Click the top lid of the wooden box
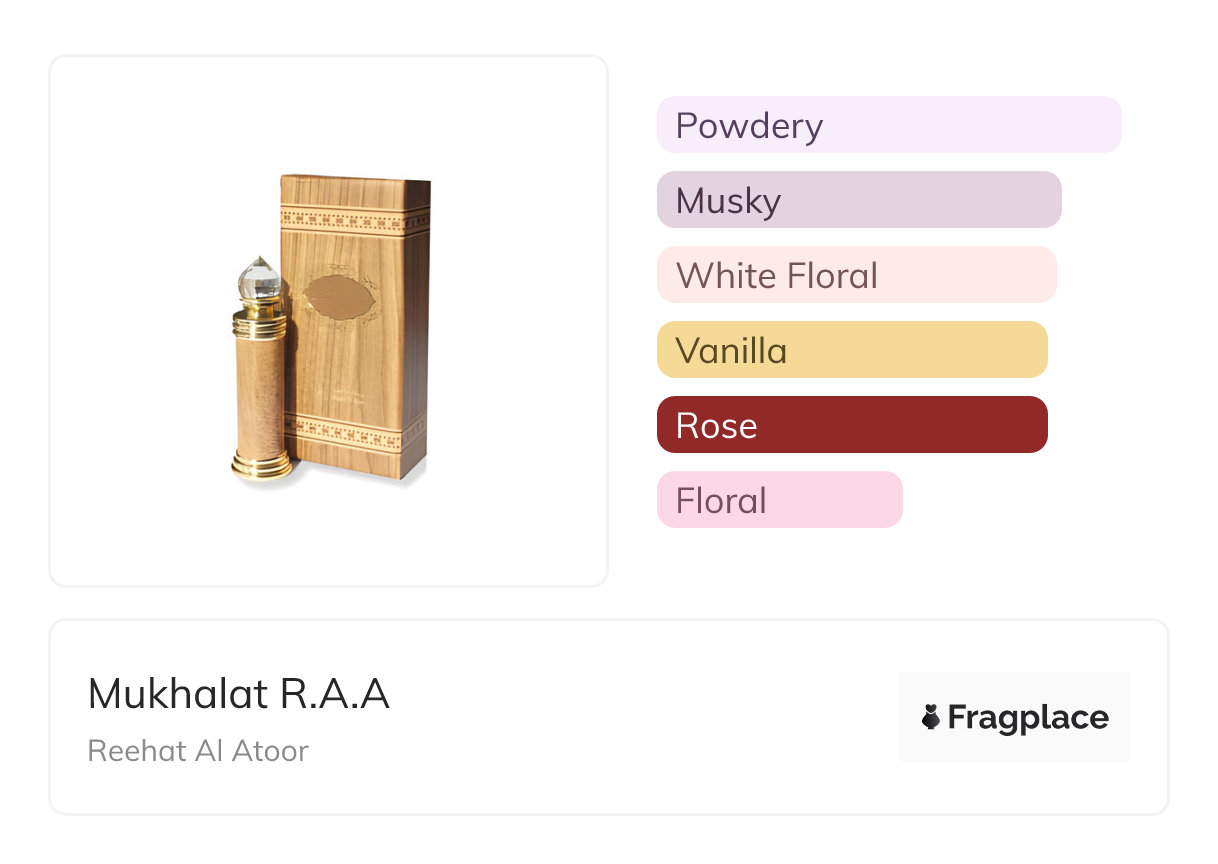Screen dimensions: 1218x864 coord(355,179)
